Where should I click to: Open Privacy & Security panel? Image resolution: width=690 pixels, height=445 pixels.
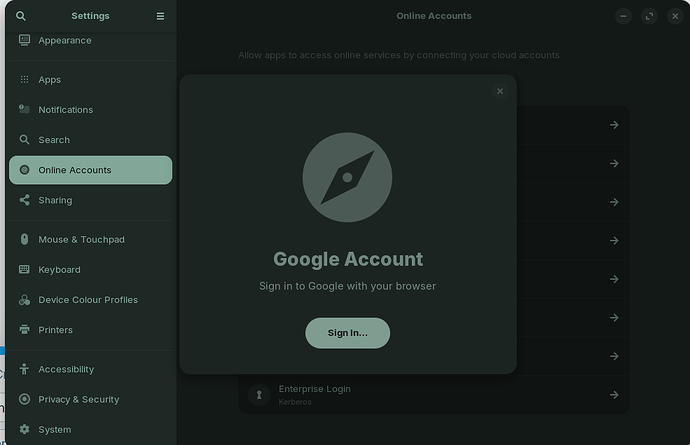(x=91, y=399)
